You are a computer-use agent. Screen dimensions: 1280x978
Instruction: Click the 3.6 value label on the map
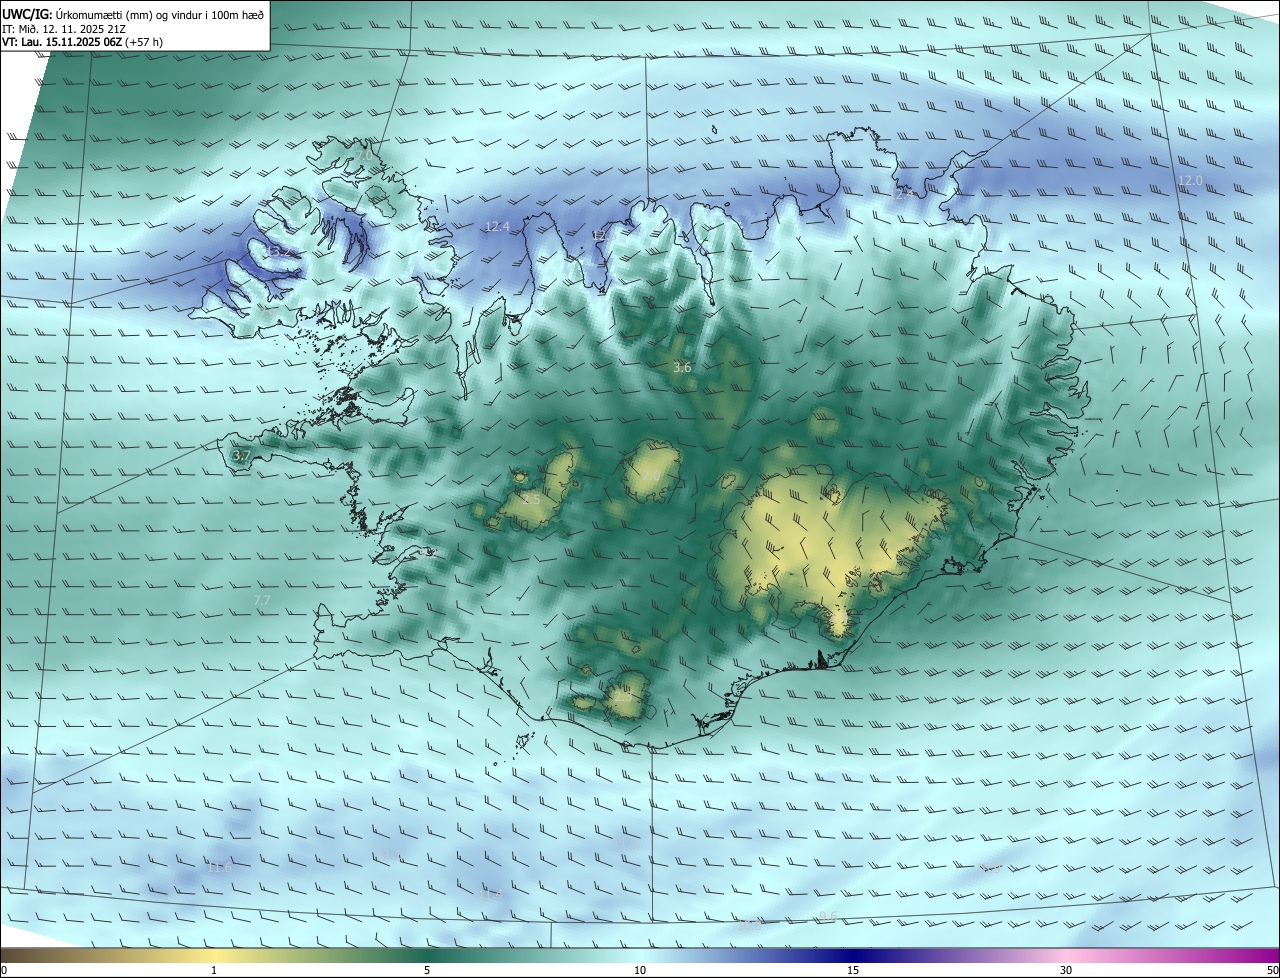pyautogui.click(x=682, y=368)
